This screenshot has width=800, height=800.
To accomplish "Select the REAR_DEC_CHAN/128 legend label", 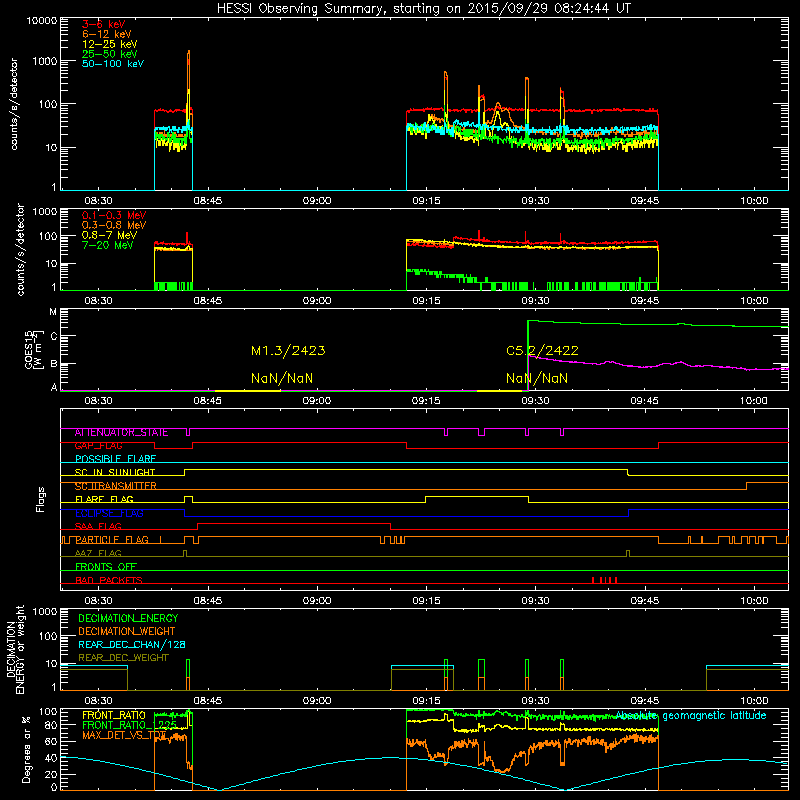I will (132, 644).
